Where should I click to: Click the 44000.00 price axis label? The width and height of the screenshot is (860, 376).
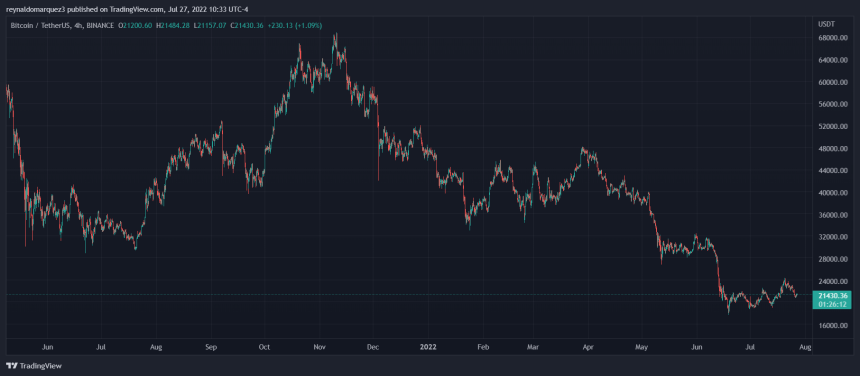point(833,170)
